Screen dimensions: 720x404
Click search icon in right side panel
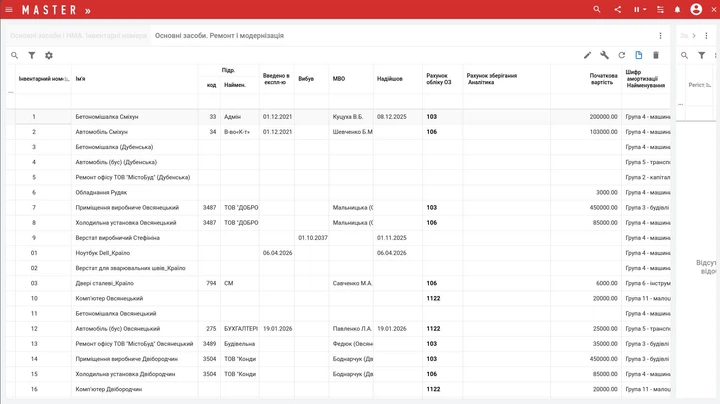pos(684,55)
